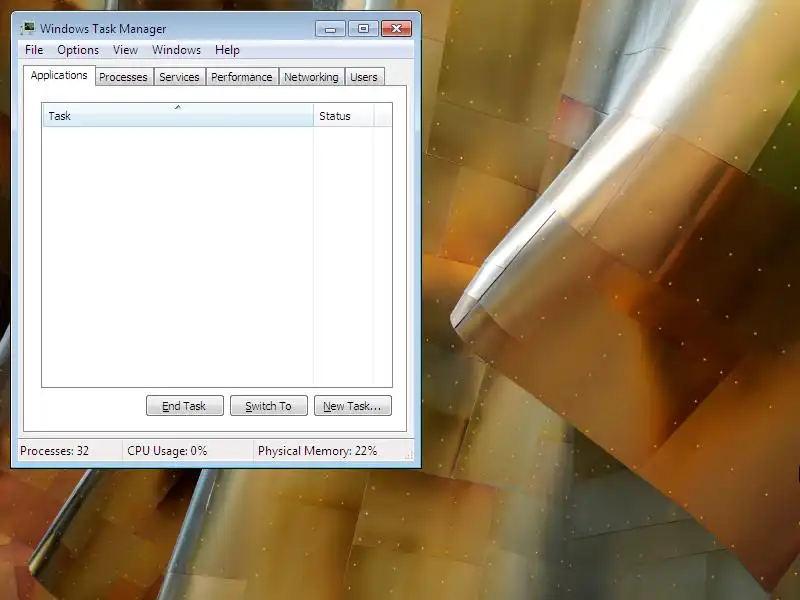Click the Switch To button
Screen dimensions: 800x600
click(x=269, y=406)
